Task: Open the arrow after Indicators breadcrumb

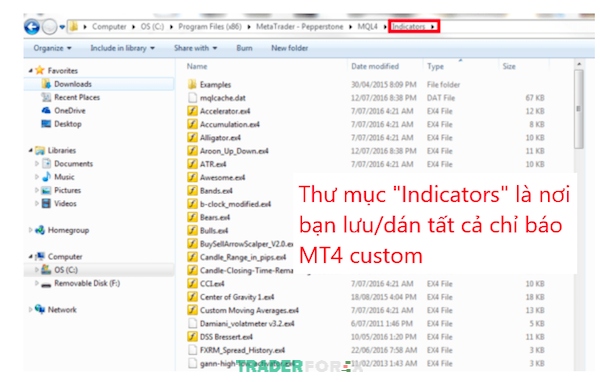Action: coord(432,26)
